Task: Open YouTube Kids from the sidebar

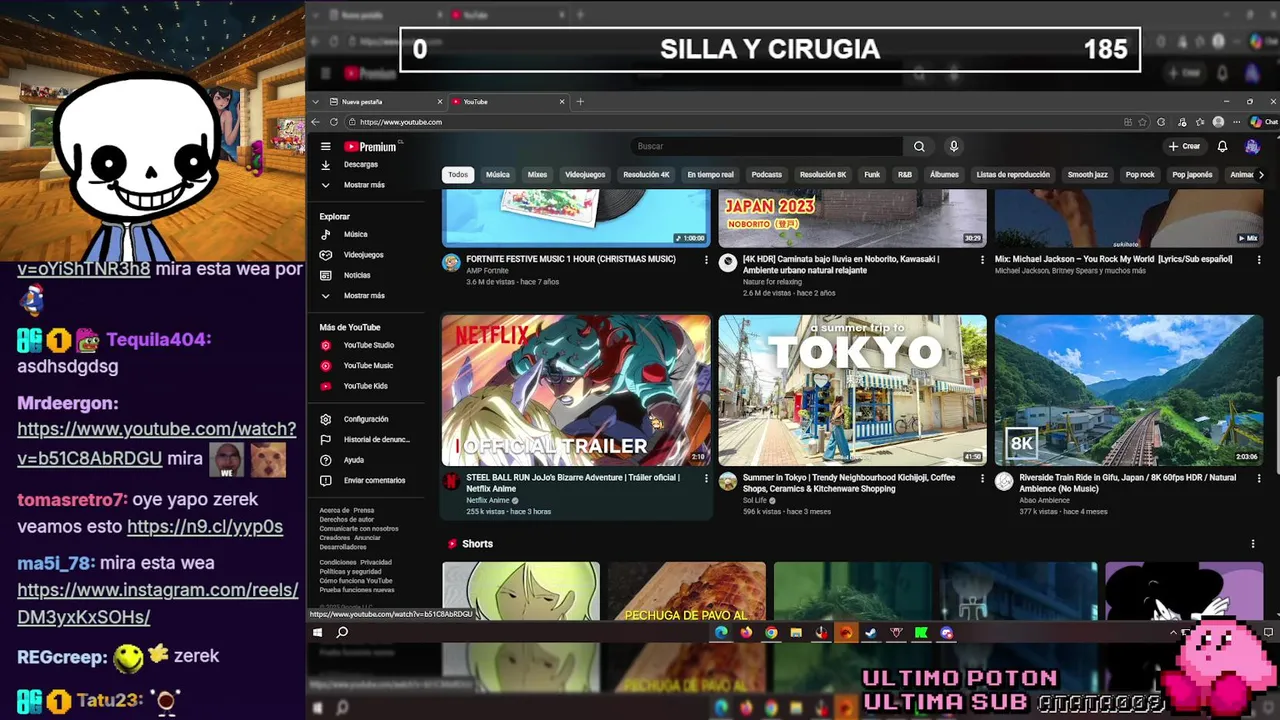Action: pyautogui.click(x=365, y=386)
